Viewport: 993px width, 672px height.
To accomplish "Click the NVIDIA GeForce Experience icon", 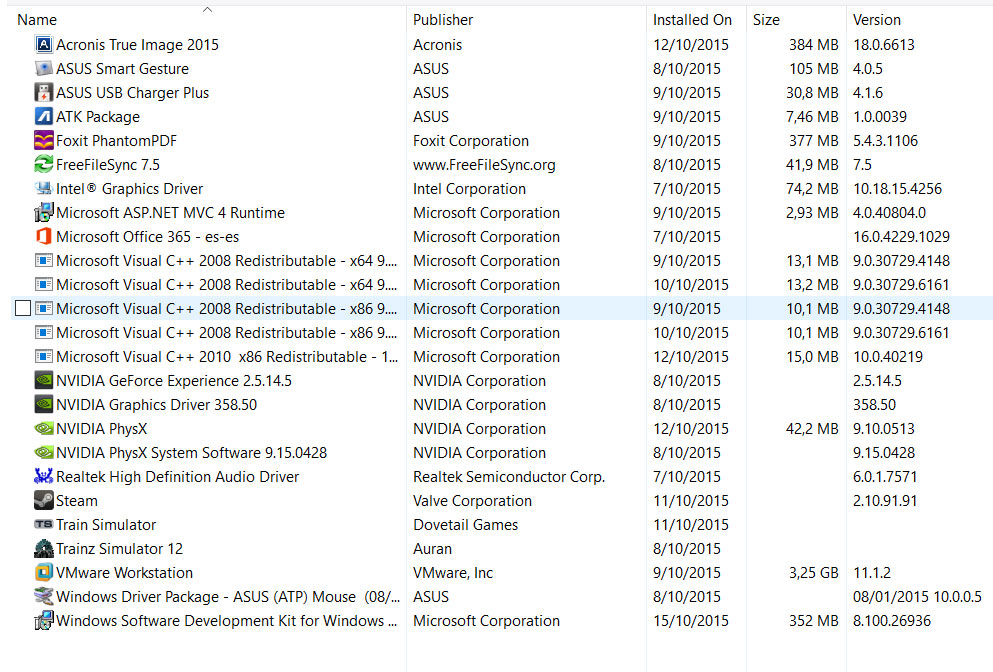I will pos(43,381).
